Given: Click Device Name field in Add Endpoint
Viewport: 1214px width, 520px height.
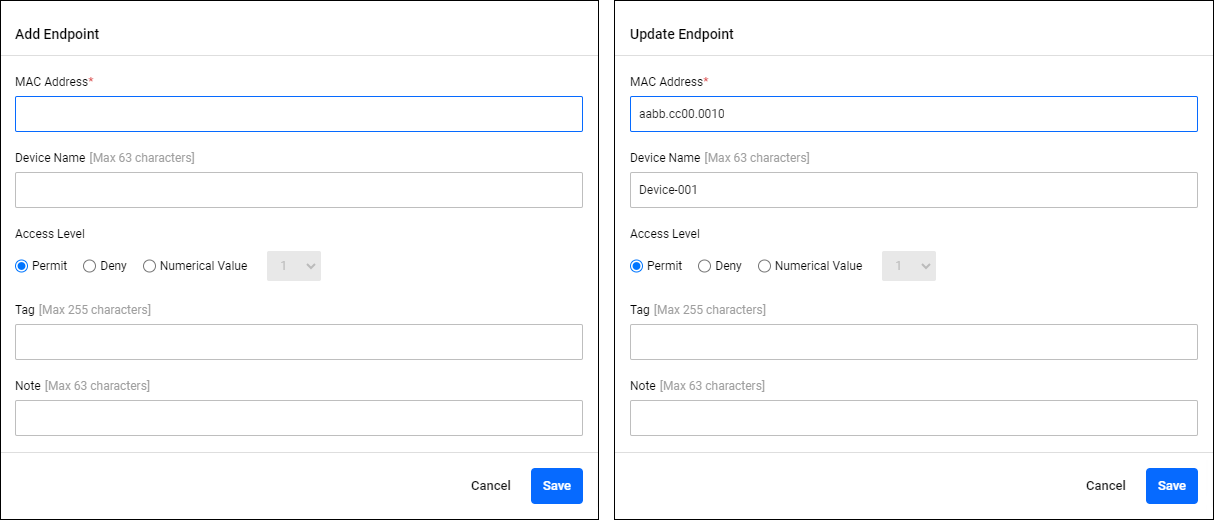Looking at the screenshot, I should [x=298, y=190].
